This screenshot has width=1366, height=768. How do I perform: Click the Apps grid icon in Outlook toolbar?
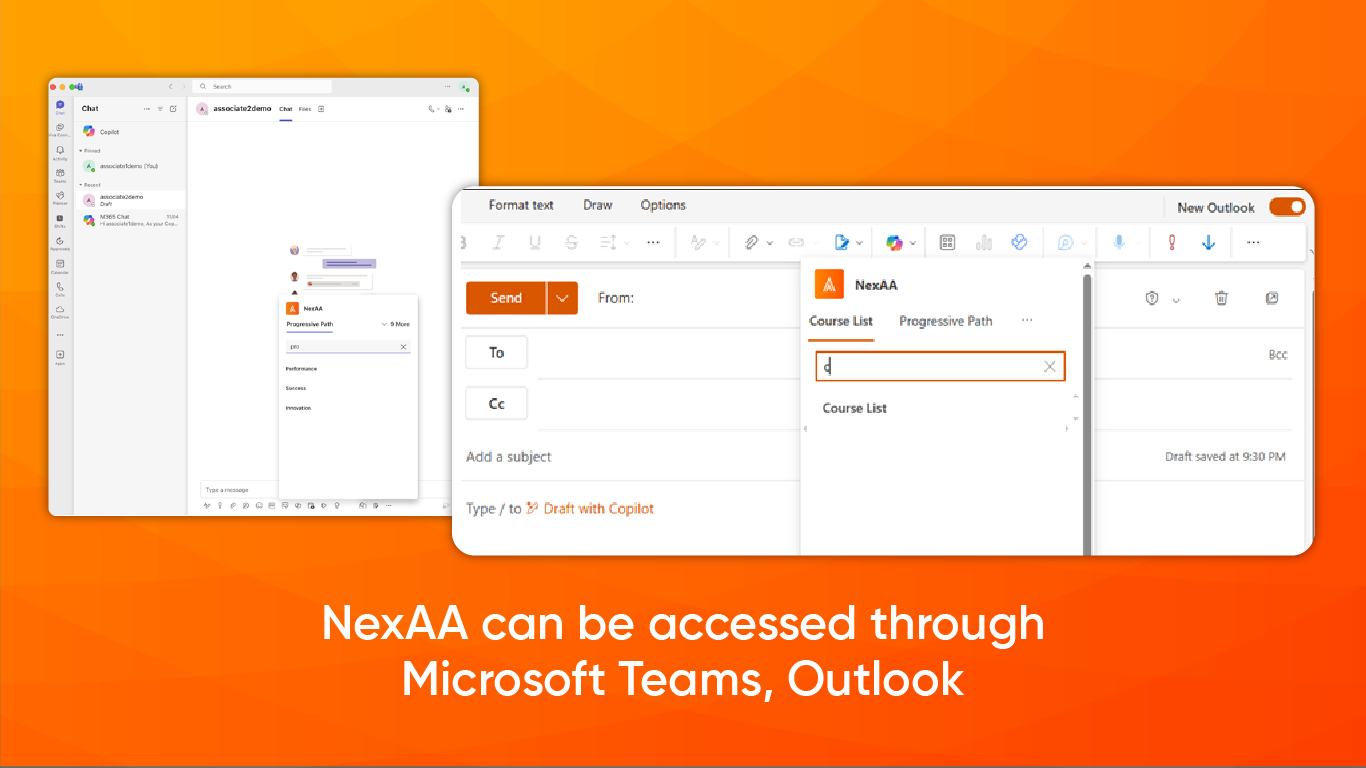pyautogui.click(x=948, y=242)
